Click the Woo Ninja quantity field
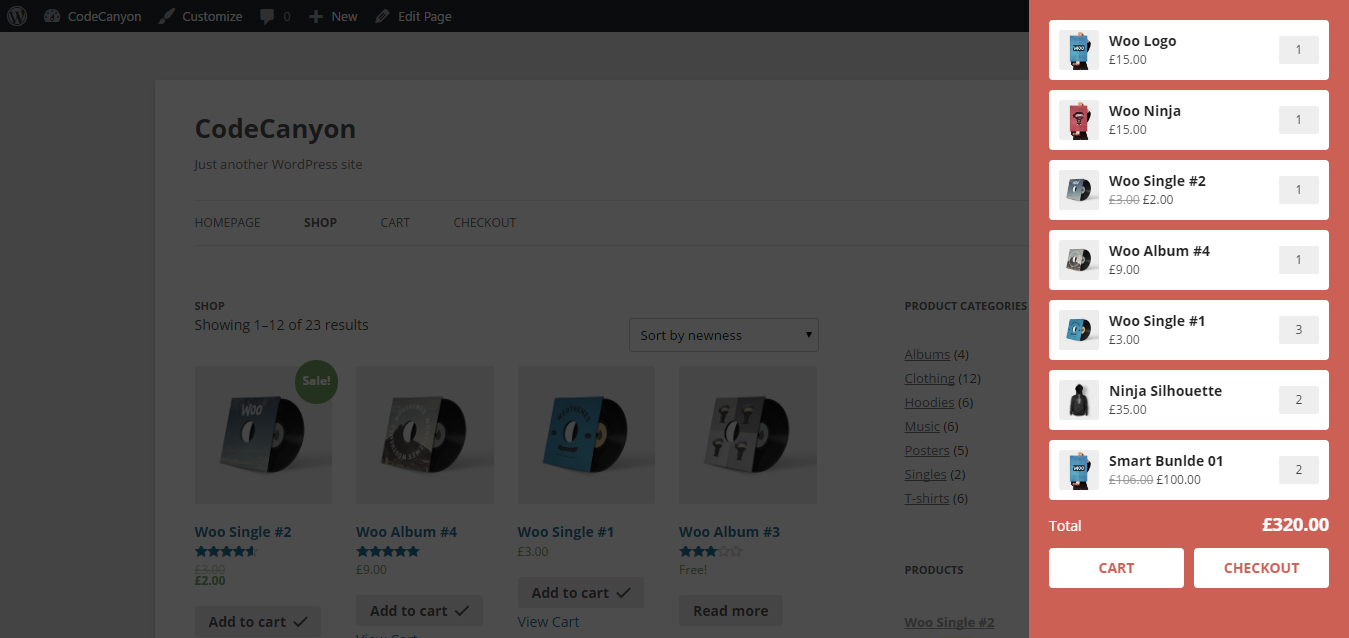The height and width of the screenshot is (638, 1349). tap(1299, 120)
